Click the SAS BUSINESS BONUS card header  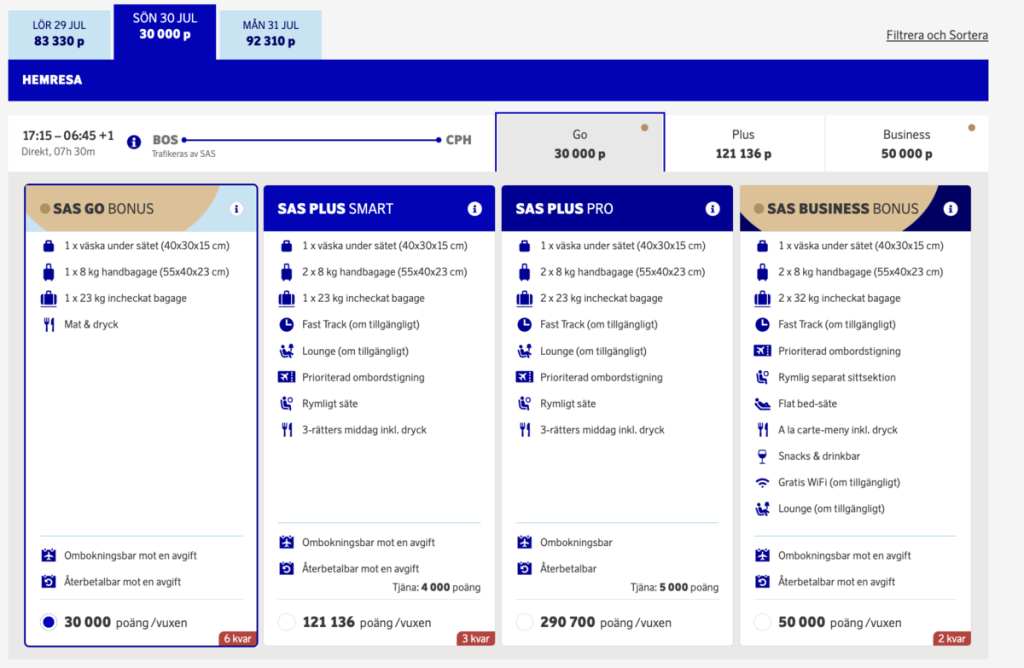coord(855,208)
